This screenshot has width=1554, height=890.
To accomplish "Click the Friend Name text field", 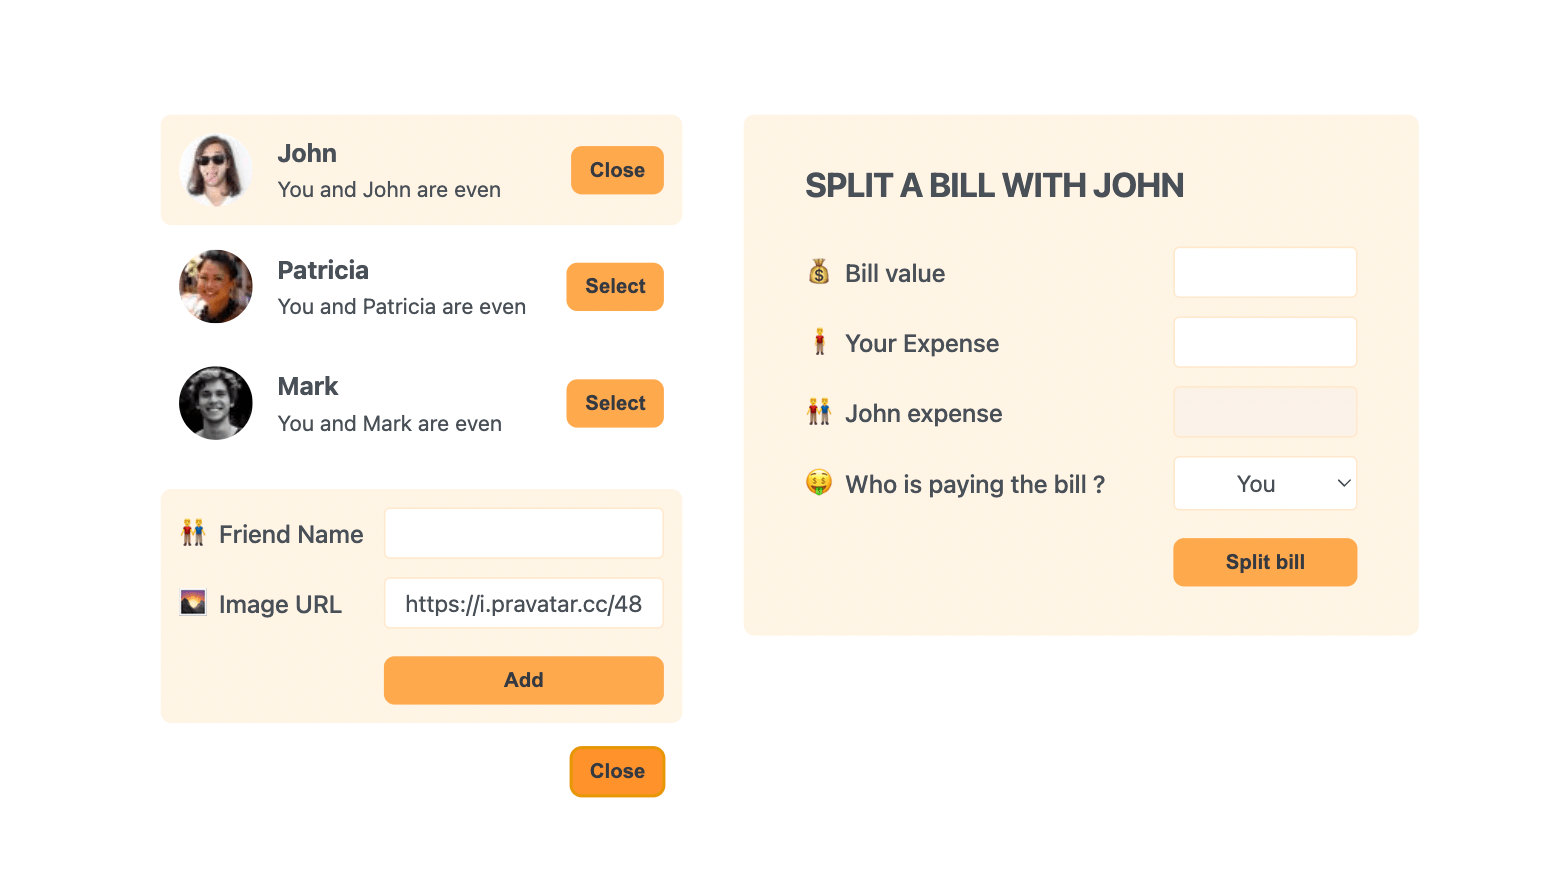I will click(524, 534).
